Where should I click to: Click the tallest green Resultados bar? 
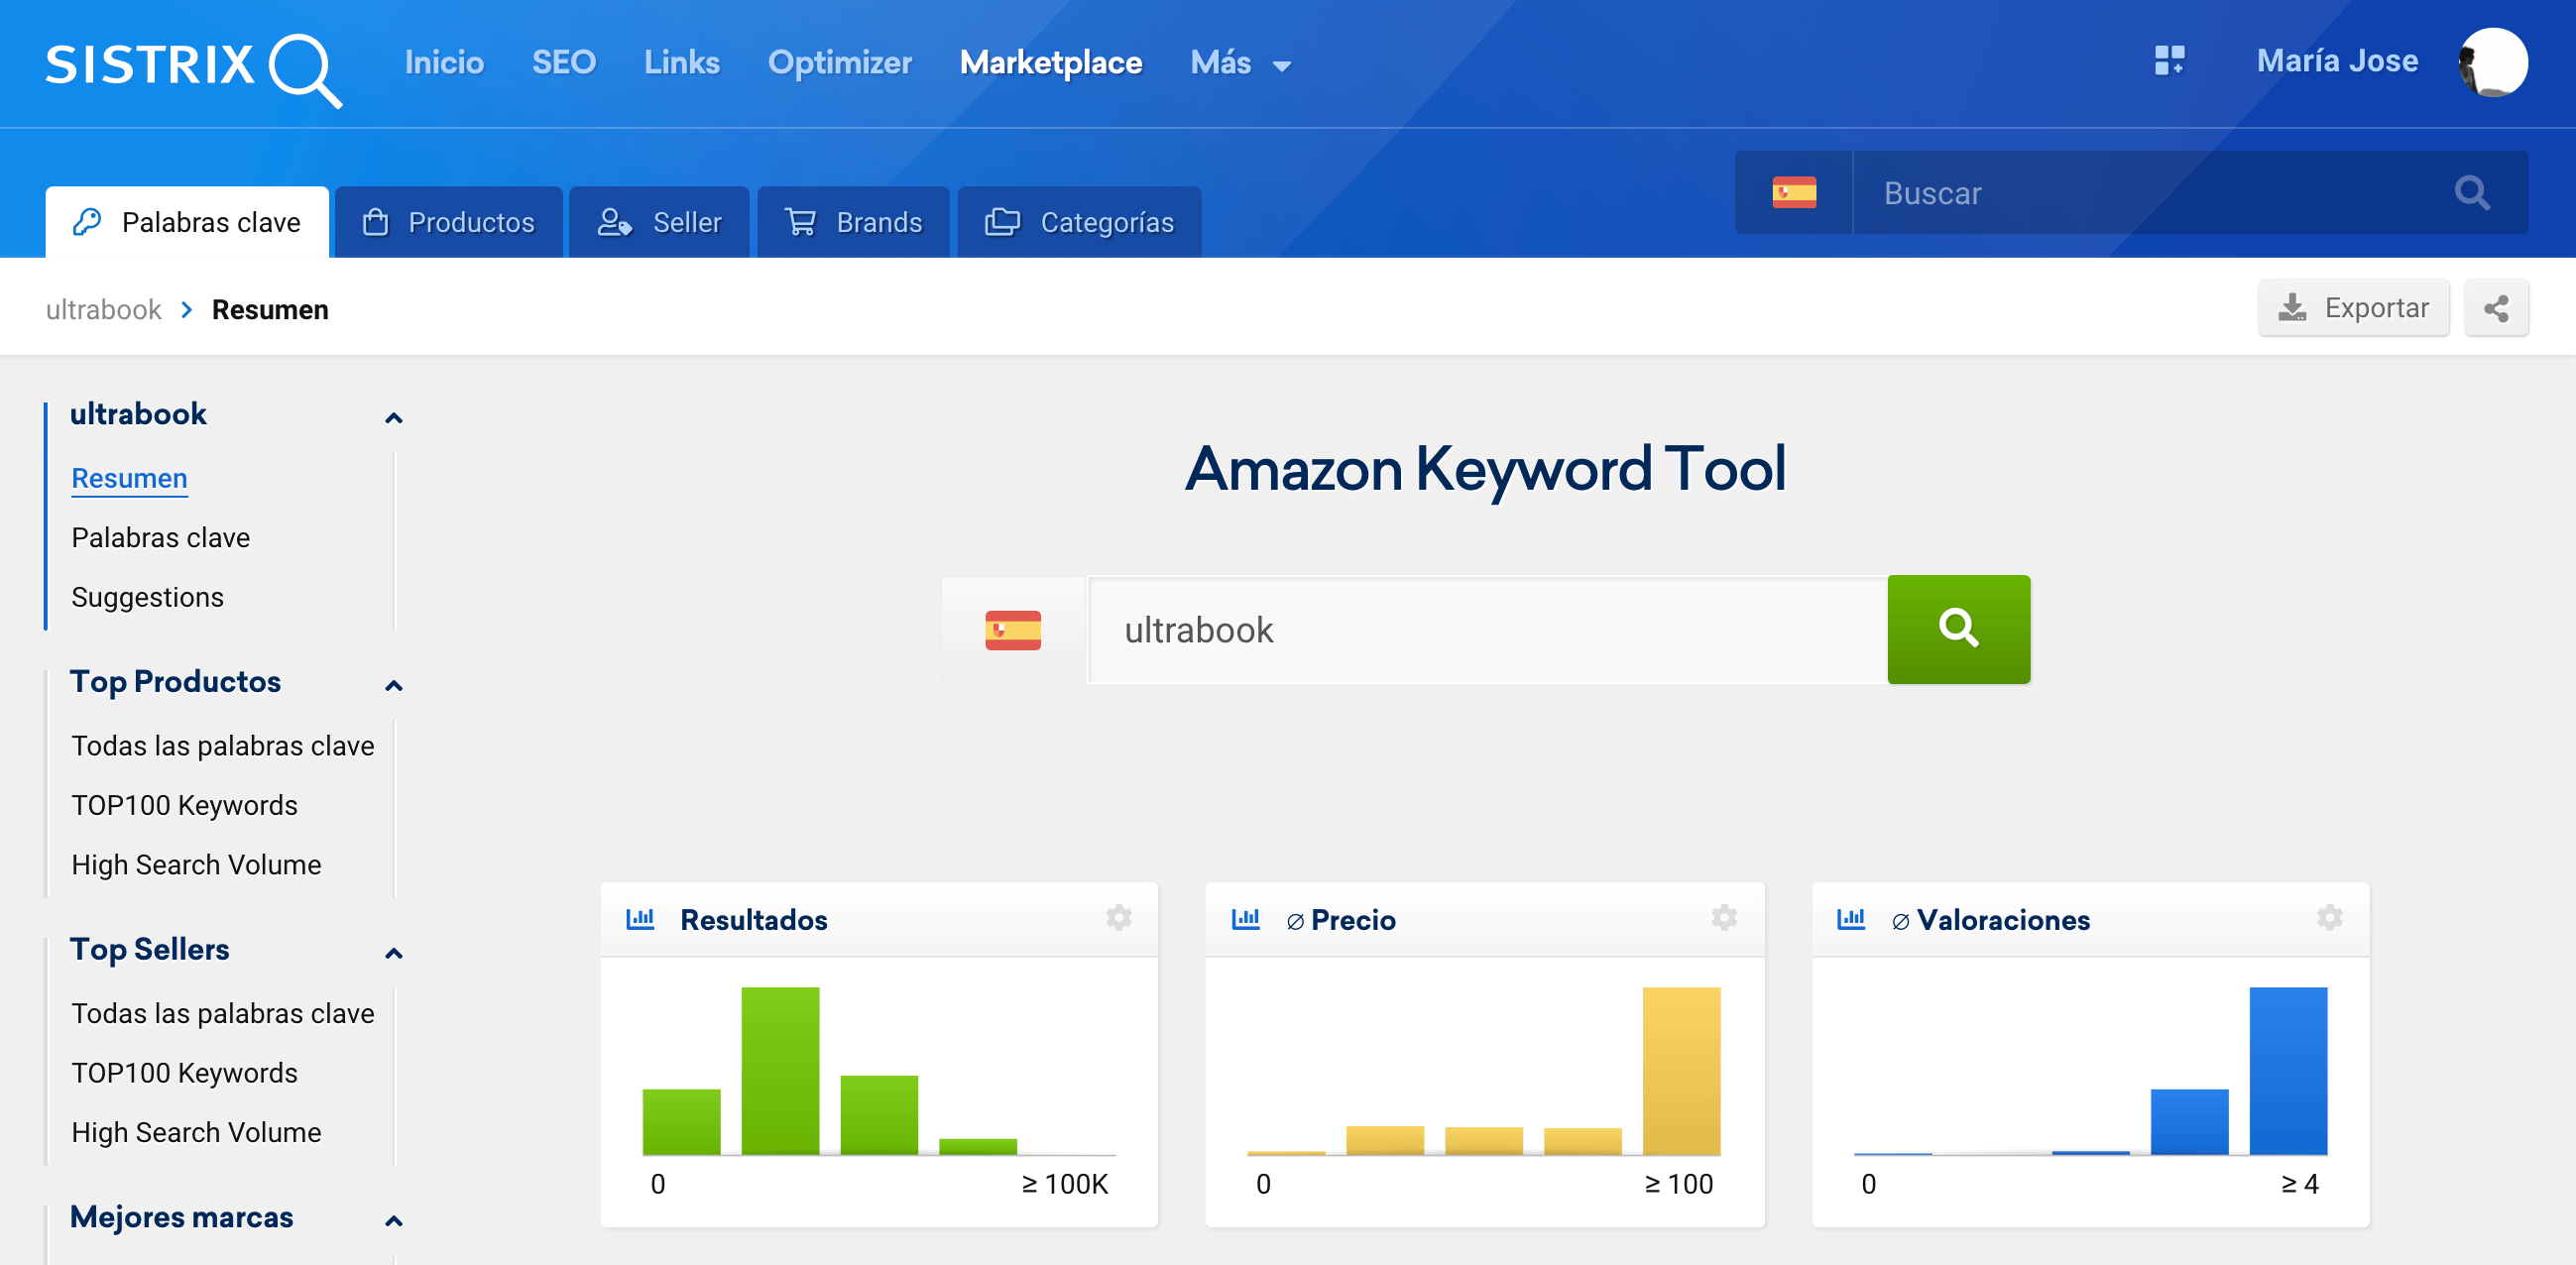pos(780,1070)
